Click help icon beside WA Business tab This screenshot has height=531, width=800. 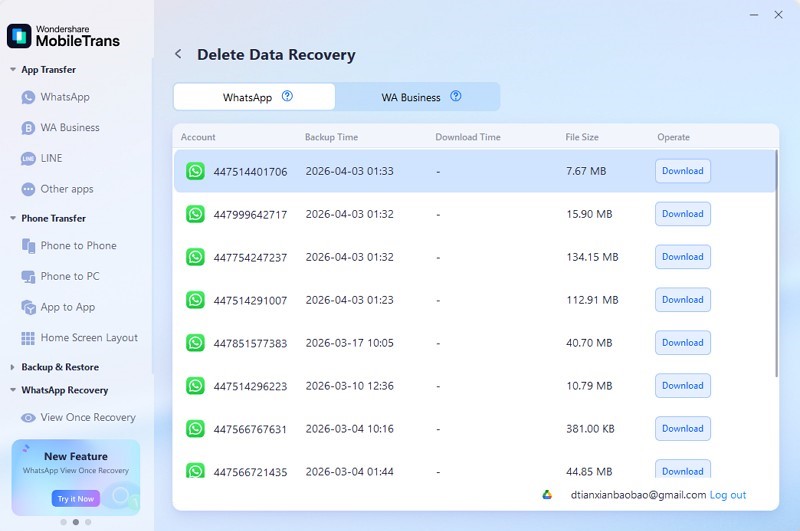[x=456, y=97]
